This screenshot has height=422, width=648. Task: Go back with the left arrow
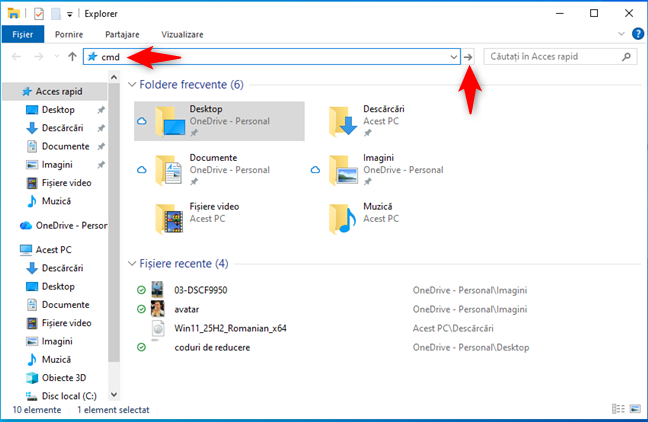pyautogui.click(x=16, y=57)
